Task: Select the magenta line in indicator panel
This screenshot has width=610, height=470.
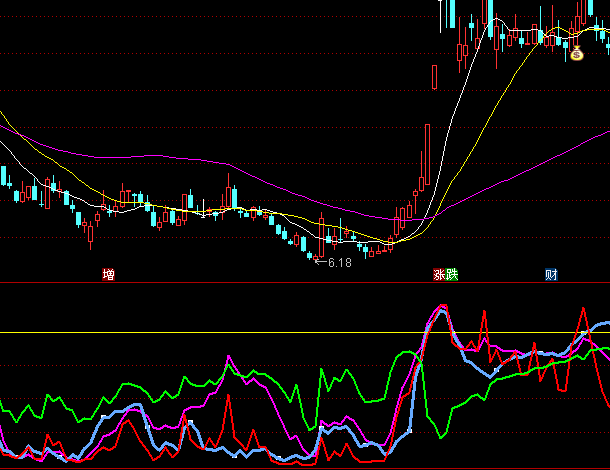Action: [x=232, y=360]
